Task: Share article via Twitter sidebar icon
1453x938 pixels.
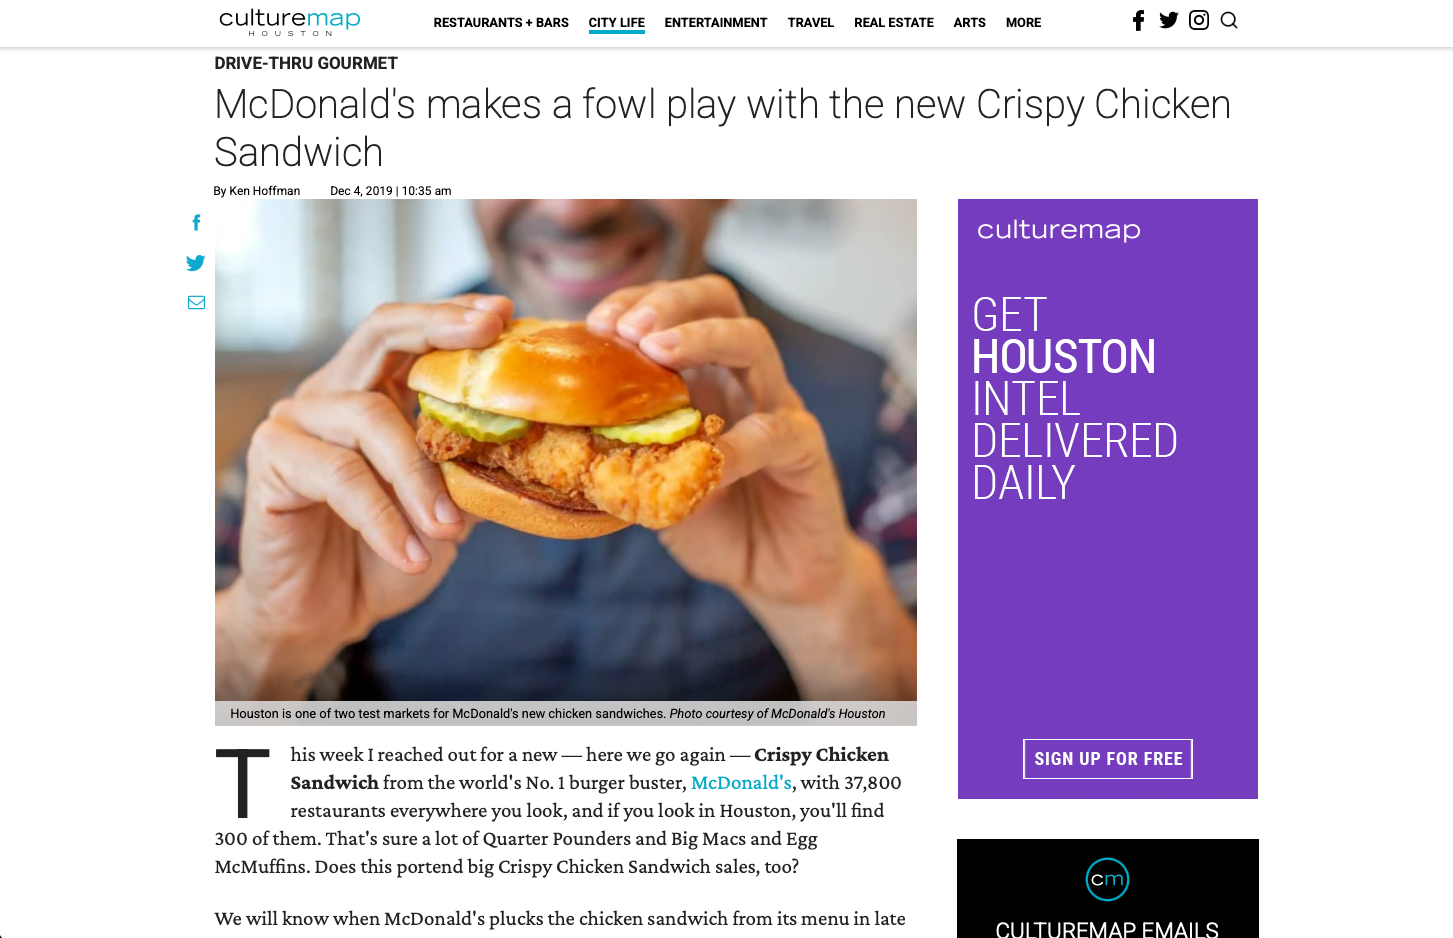Action: pyautogui.click(x=196, y=263)
